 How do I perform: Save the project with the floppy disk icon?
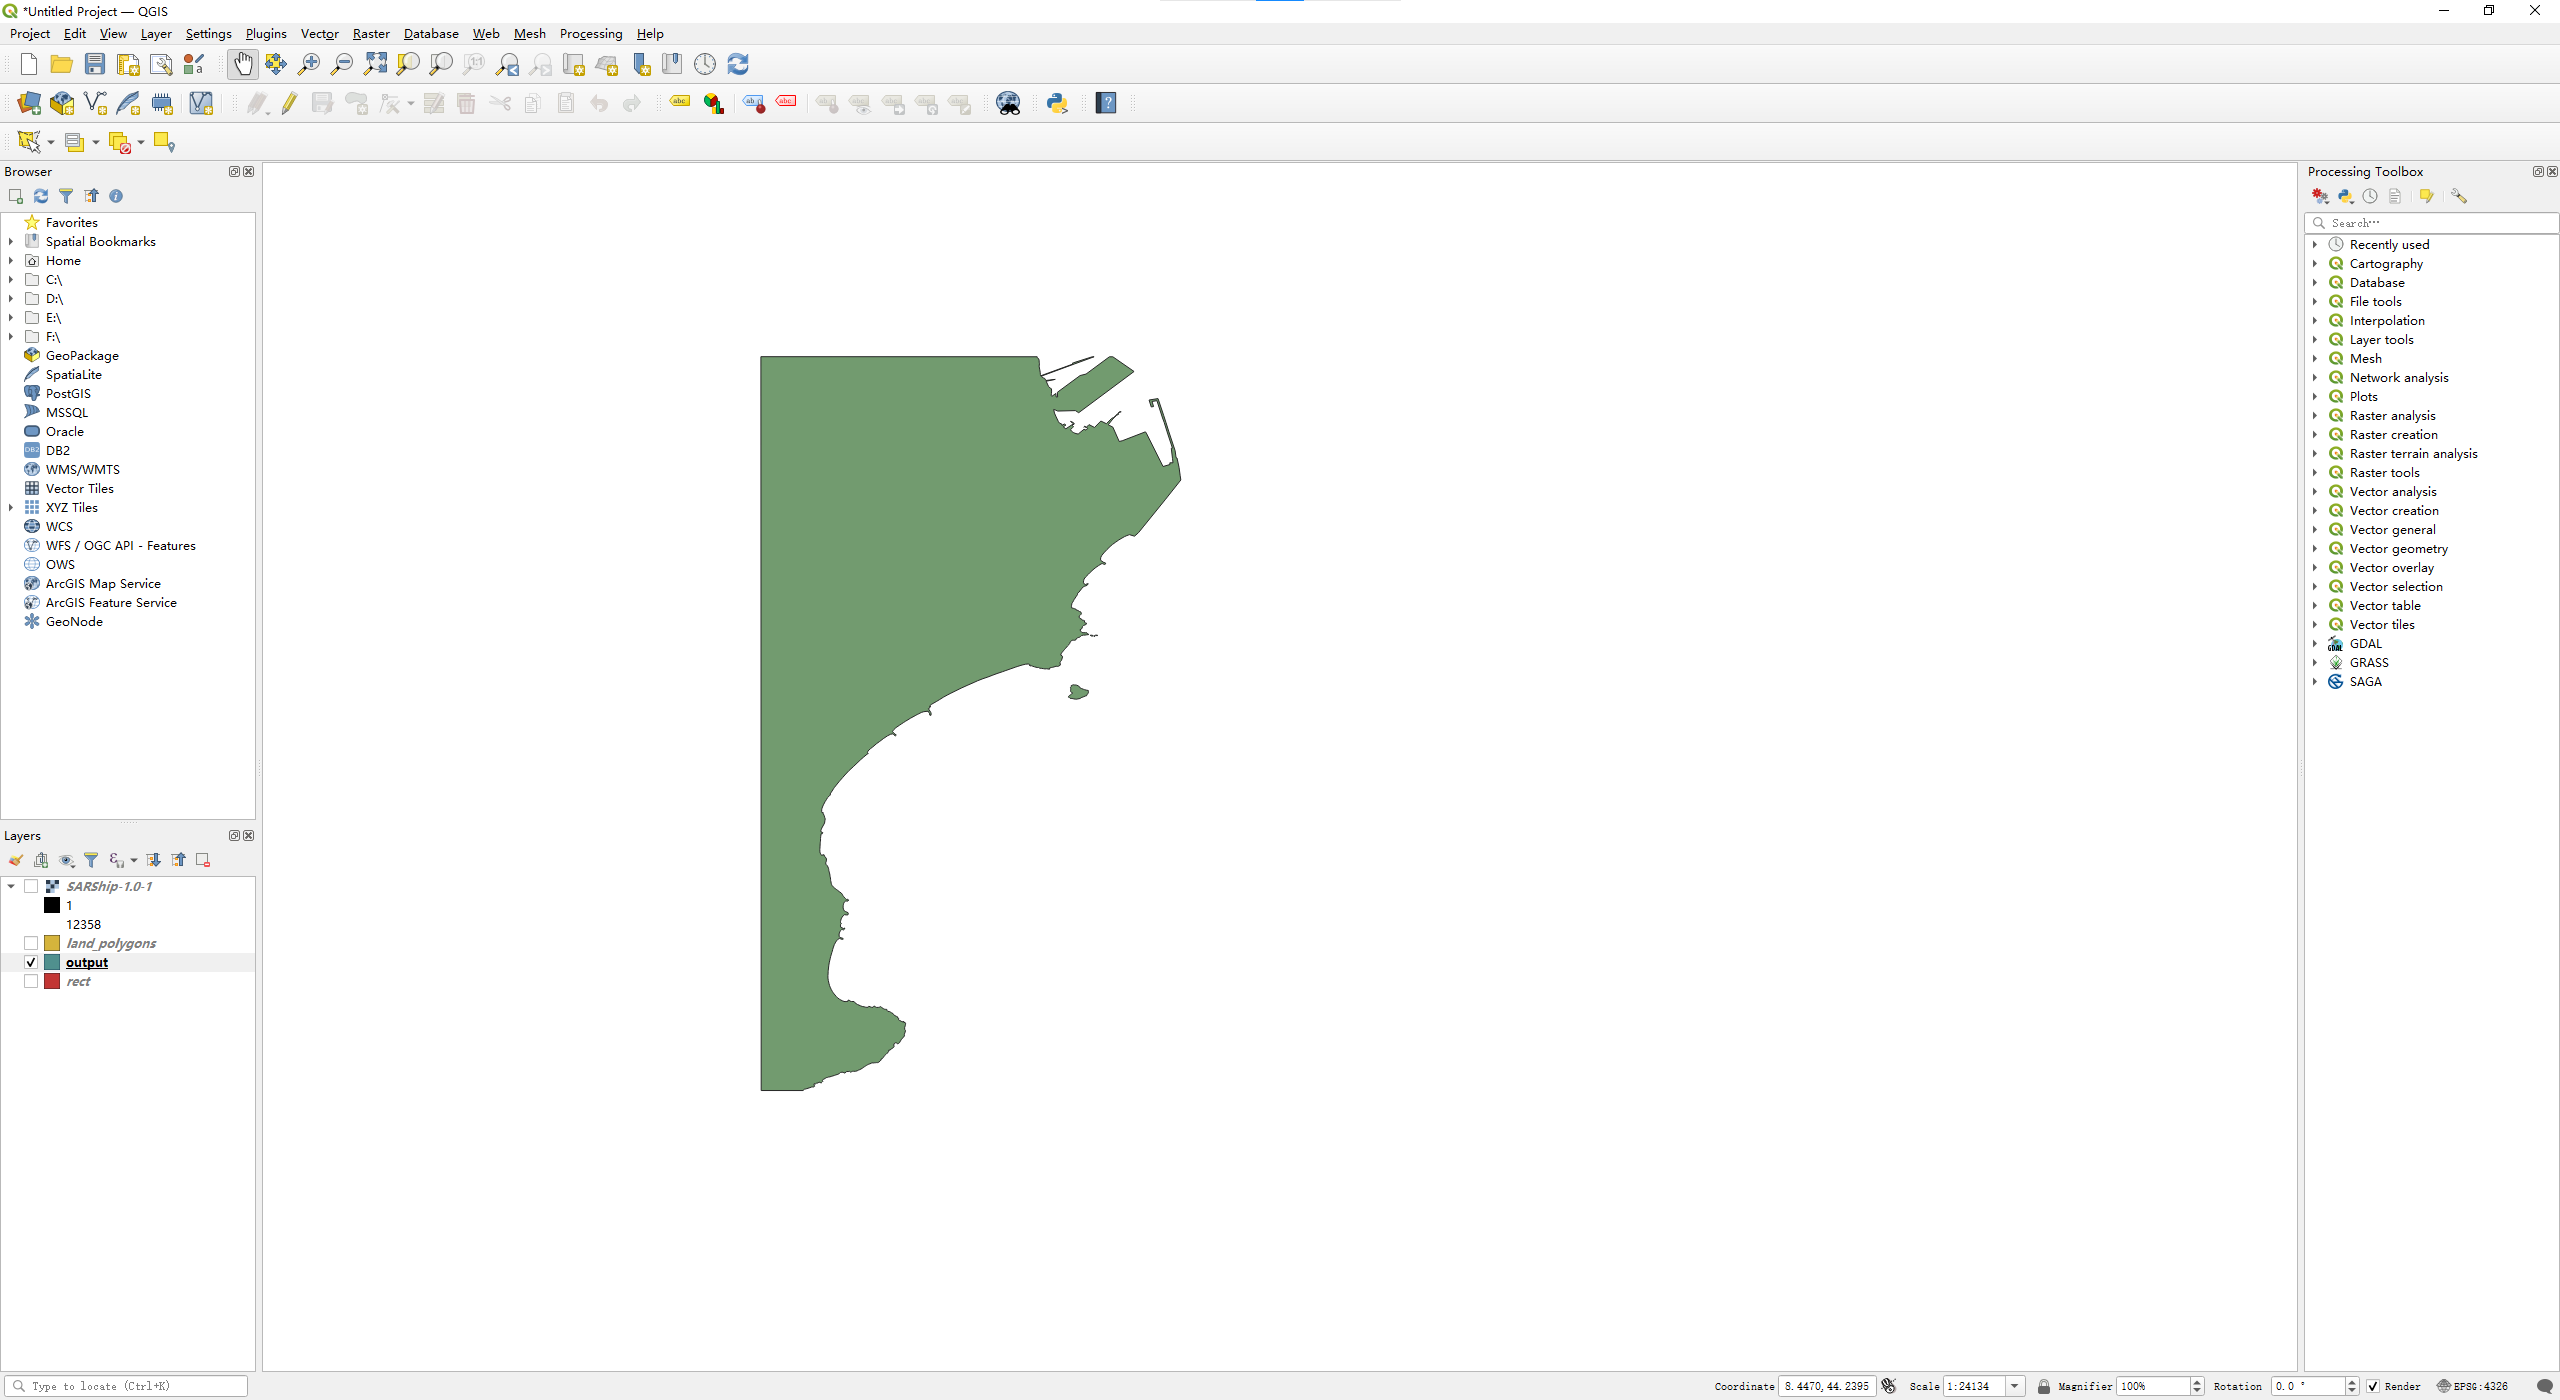point(95,65)
